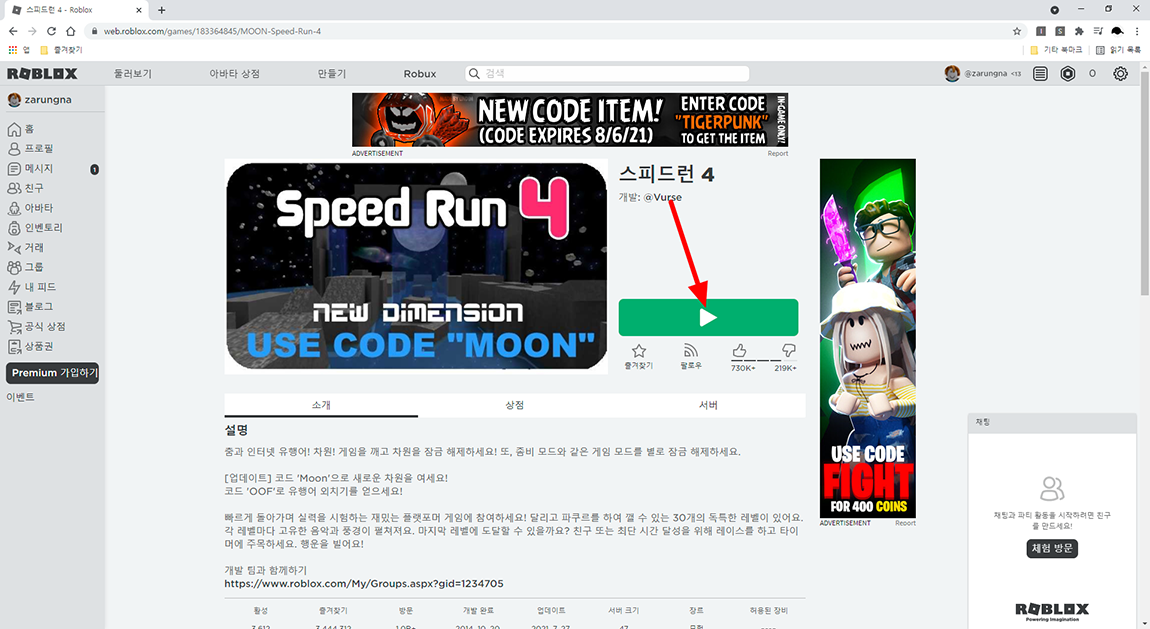This screenshot has height=629, width=1150.
Task: Bookmark this page with the star icon
Action: click(1017, 31)
